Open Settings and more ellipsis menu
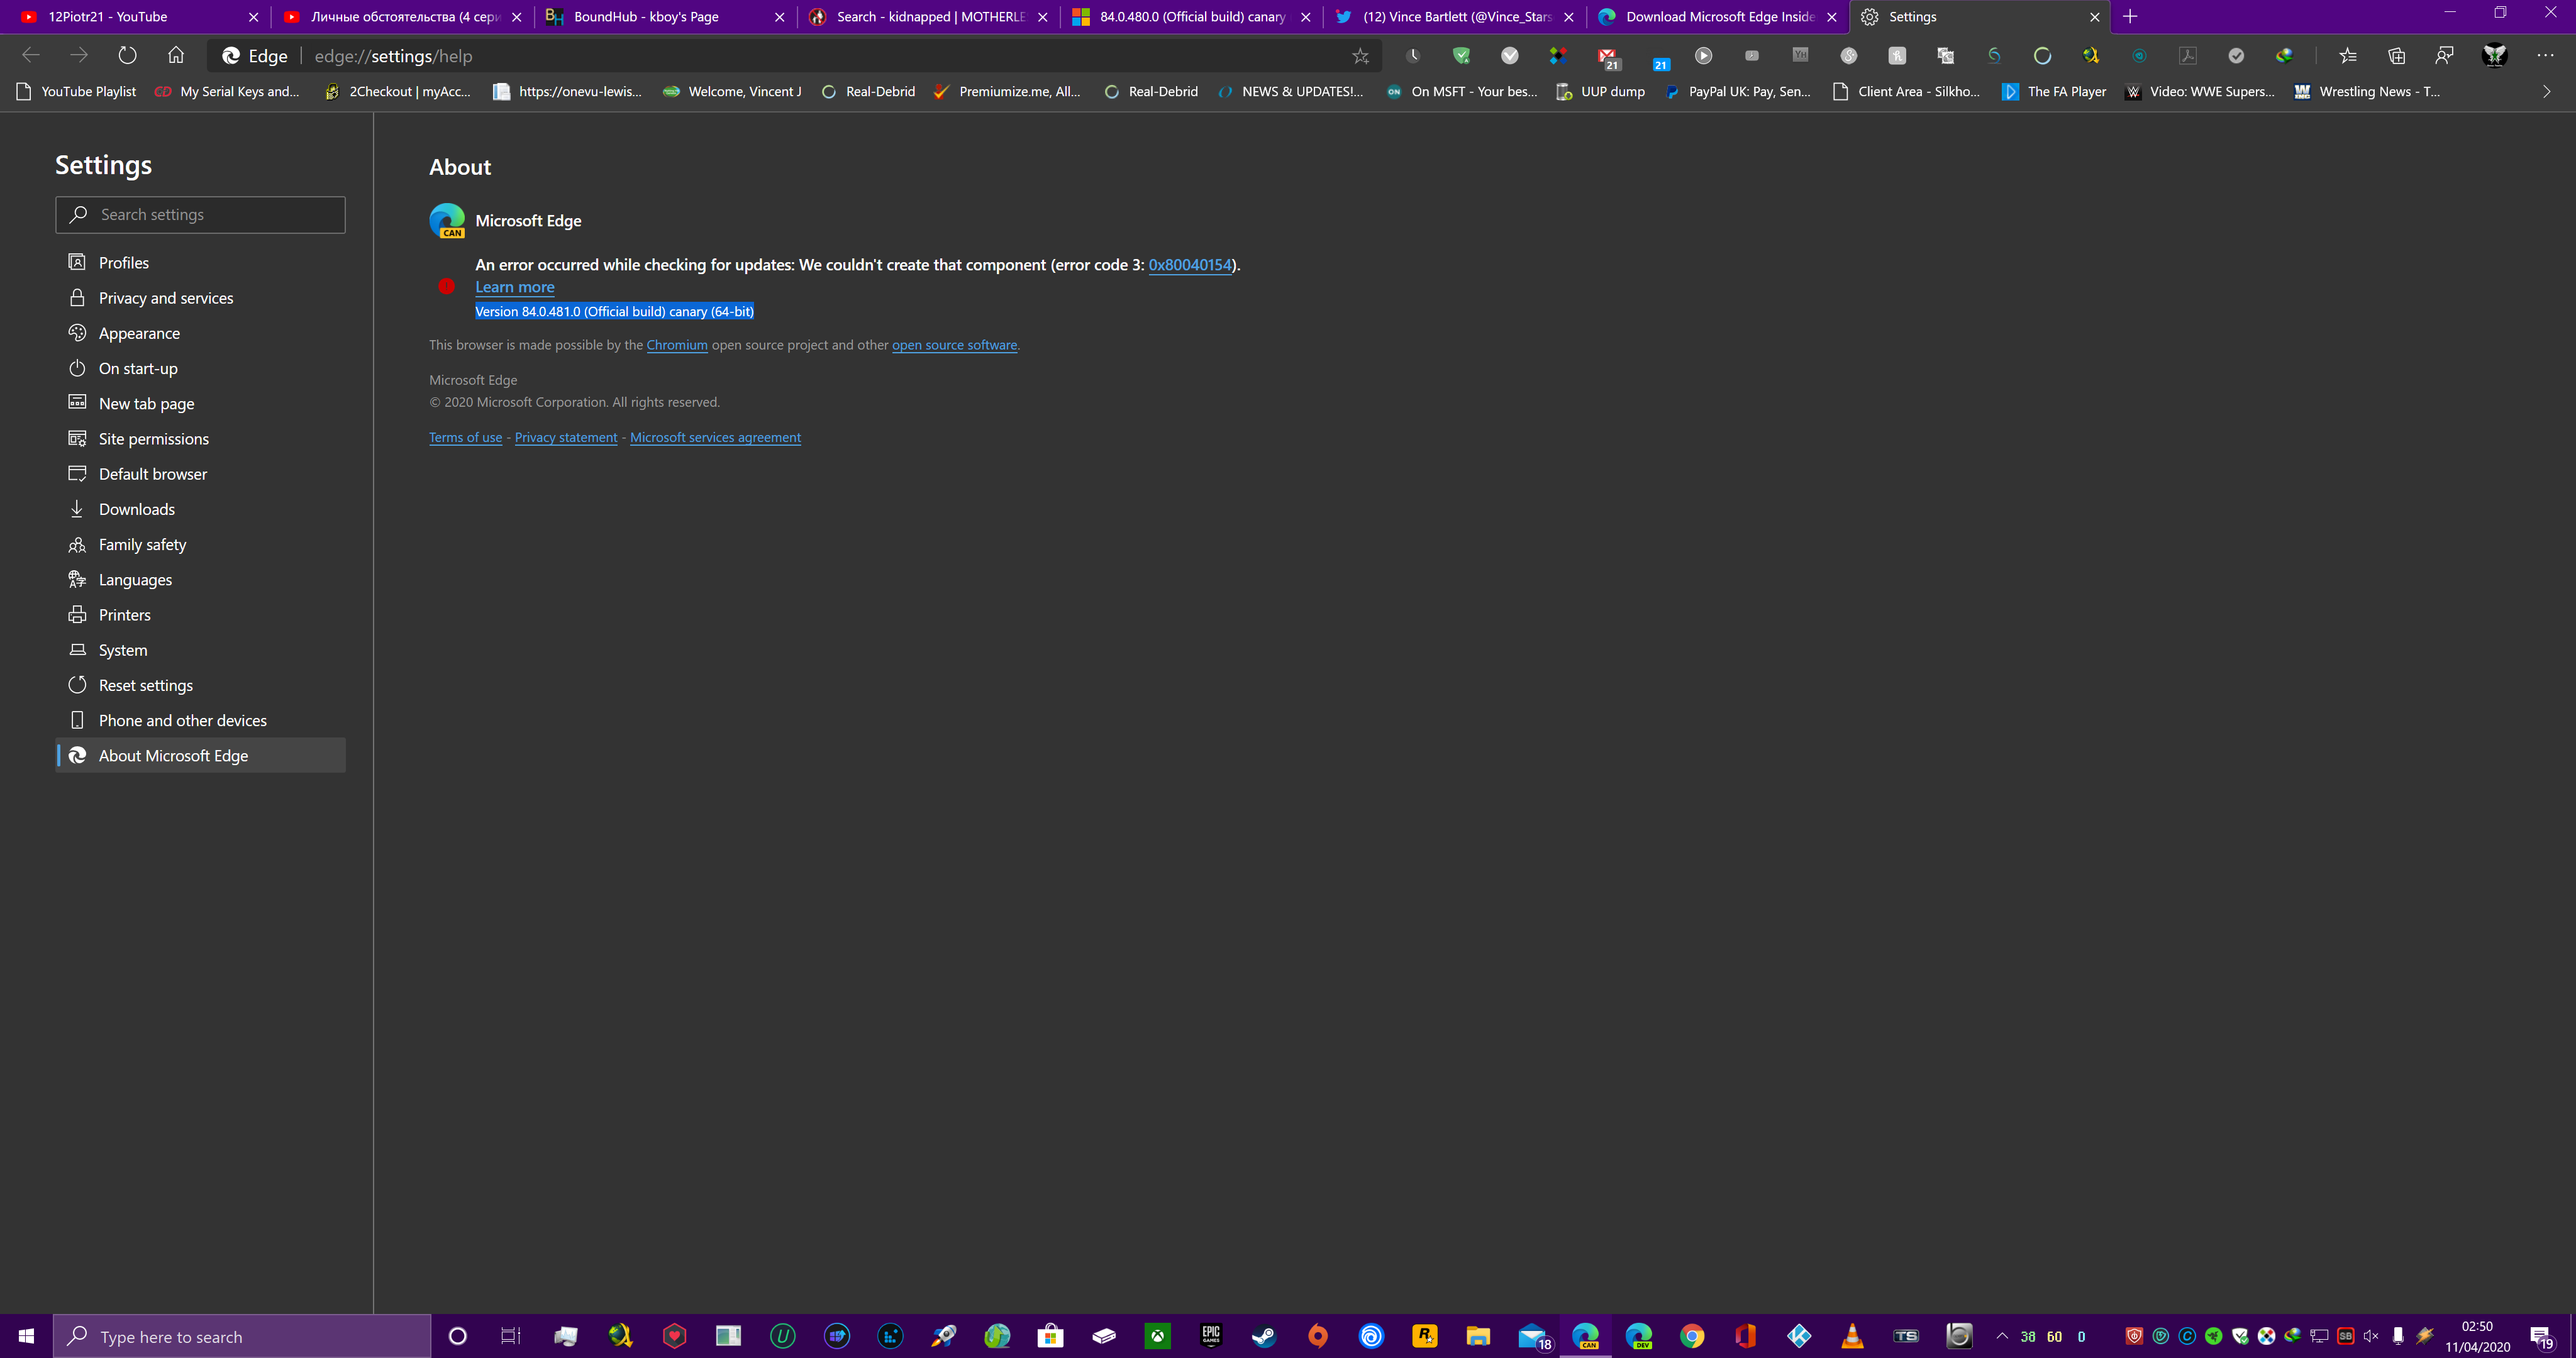The image size is (2576, 1358). point(2545,55)
